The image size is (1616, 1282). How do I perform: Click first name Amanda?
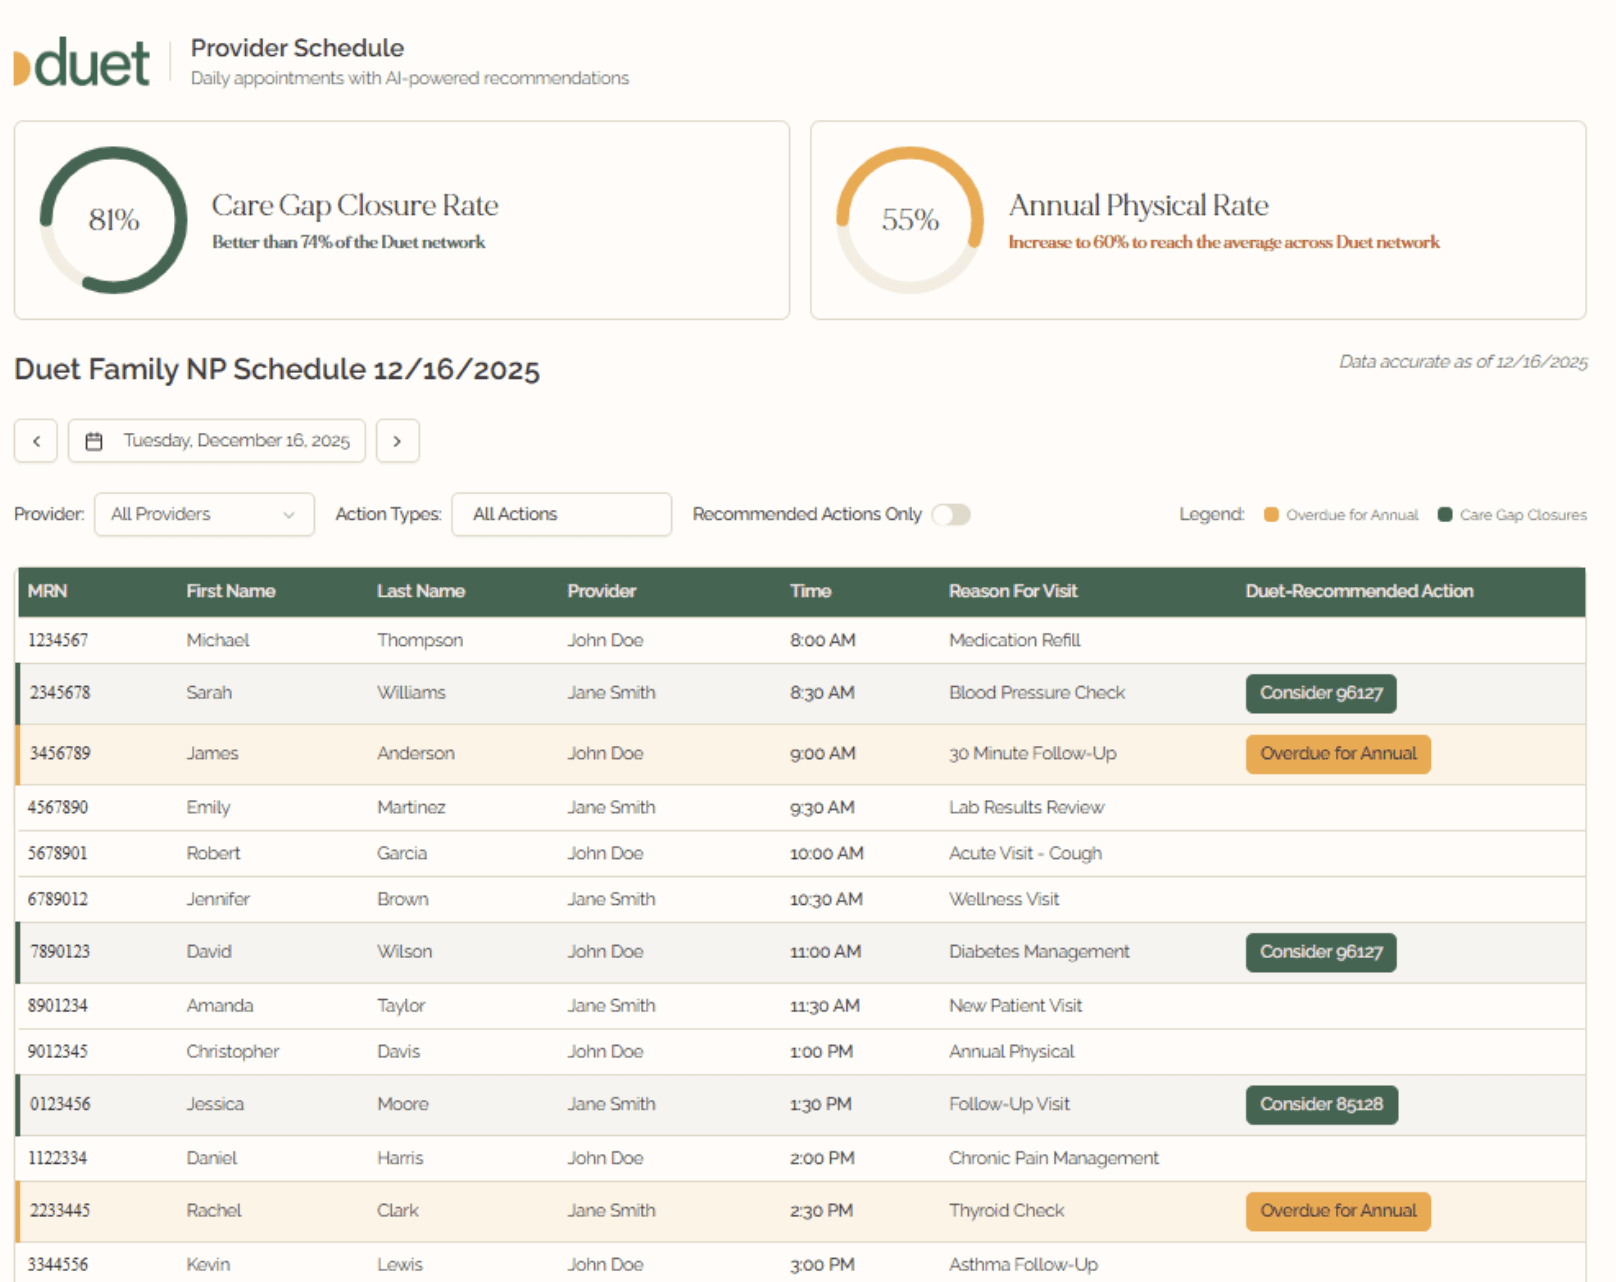pyautogui.click(x=219, y=1006)
